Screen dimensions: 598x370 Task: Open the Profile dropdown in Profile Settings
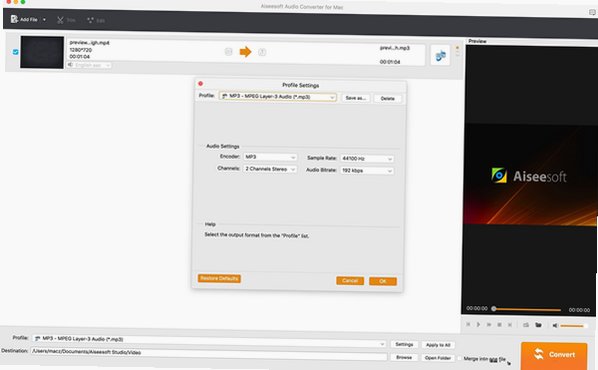pos(278,97)
